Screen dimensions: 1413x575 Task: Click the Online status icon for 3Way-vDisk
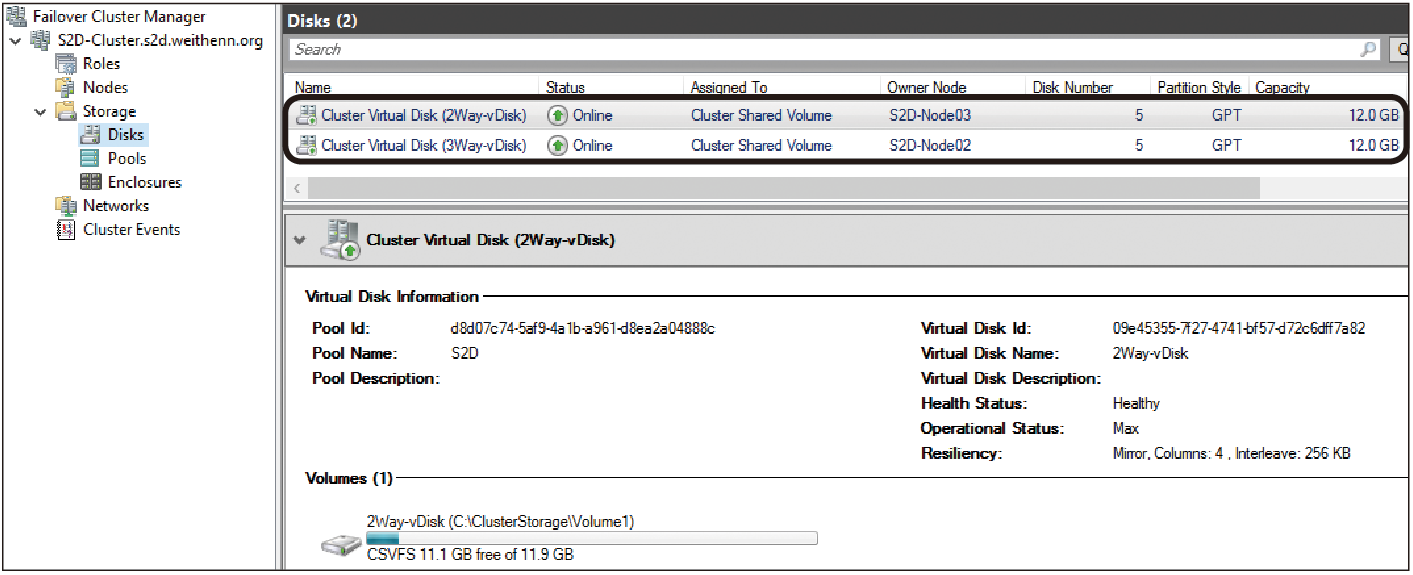[558, 146]
